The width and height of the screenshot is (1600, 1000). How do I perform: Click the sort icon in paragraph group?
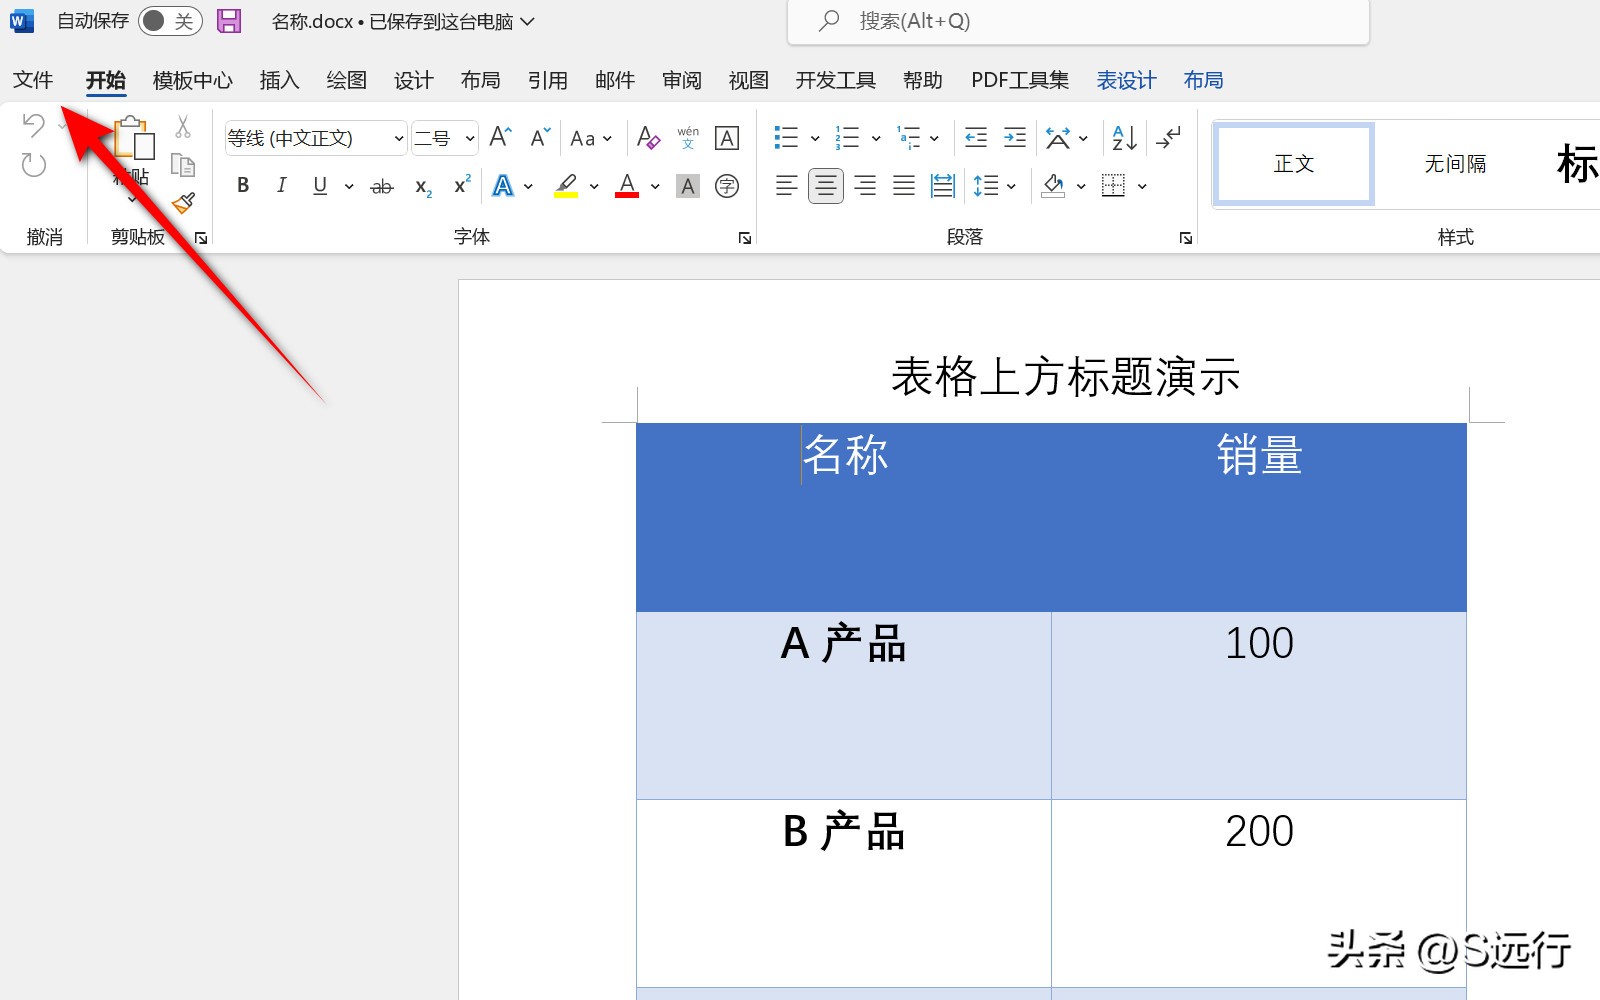pyautogui.click(x=1122, y=137)
